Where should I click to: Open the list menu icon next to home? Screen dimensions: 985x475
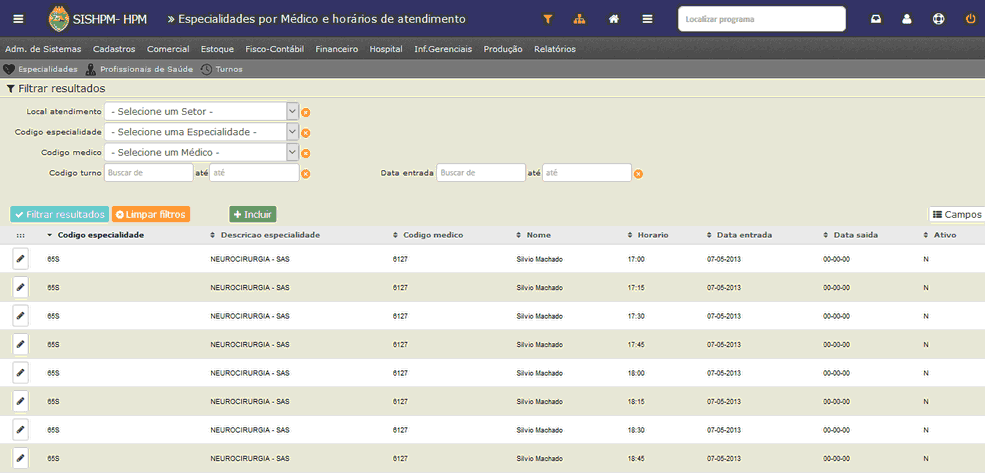pyautogui.click(x=648, y=19)
